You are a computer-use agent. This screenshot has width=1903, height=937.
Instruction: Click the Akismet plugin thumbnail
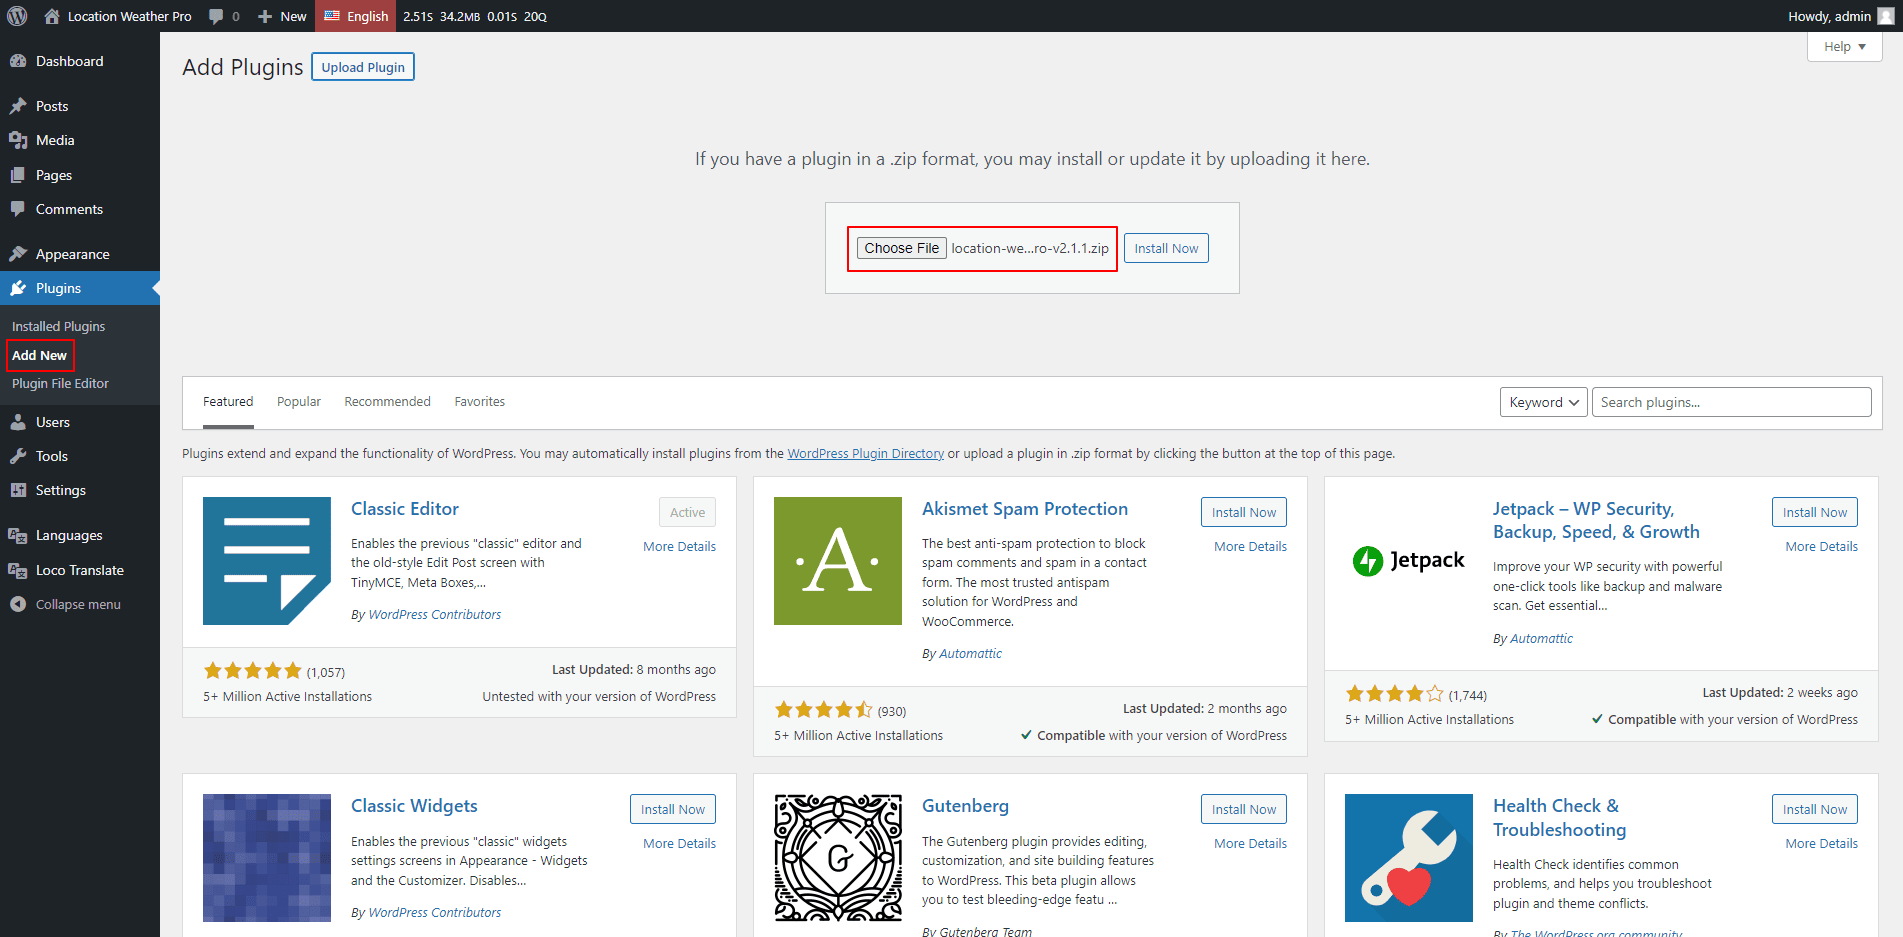click(x=837, y=561)
